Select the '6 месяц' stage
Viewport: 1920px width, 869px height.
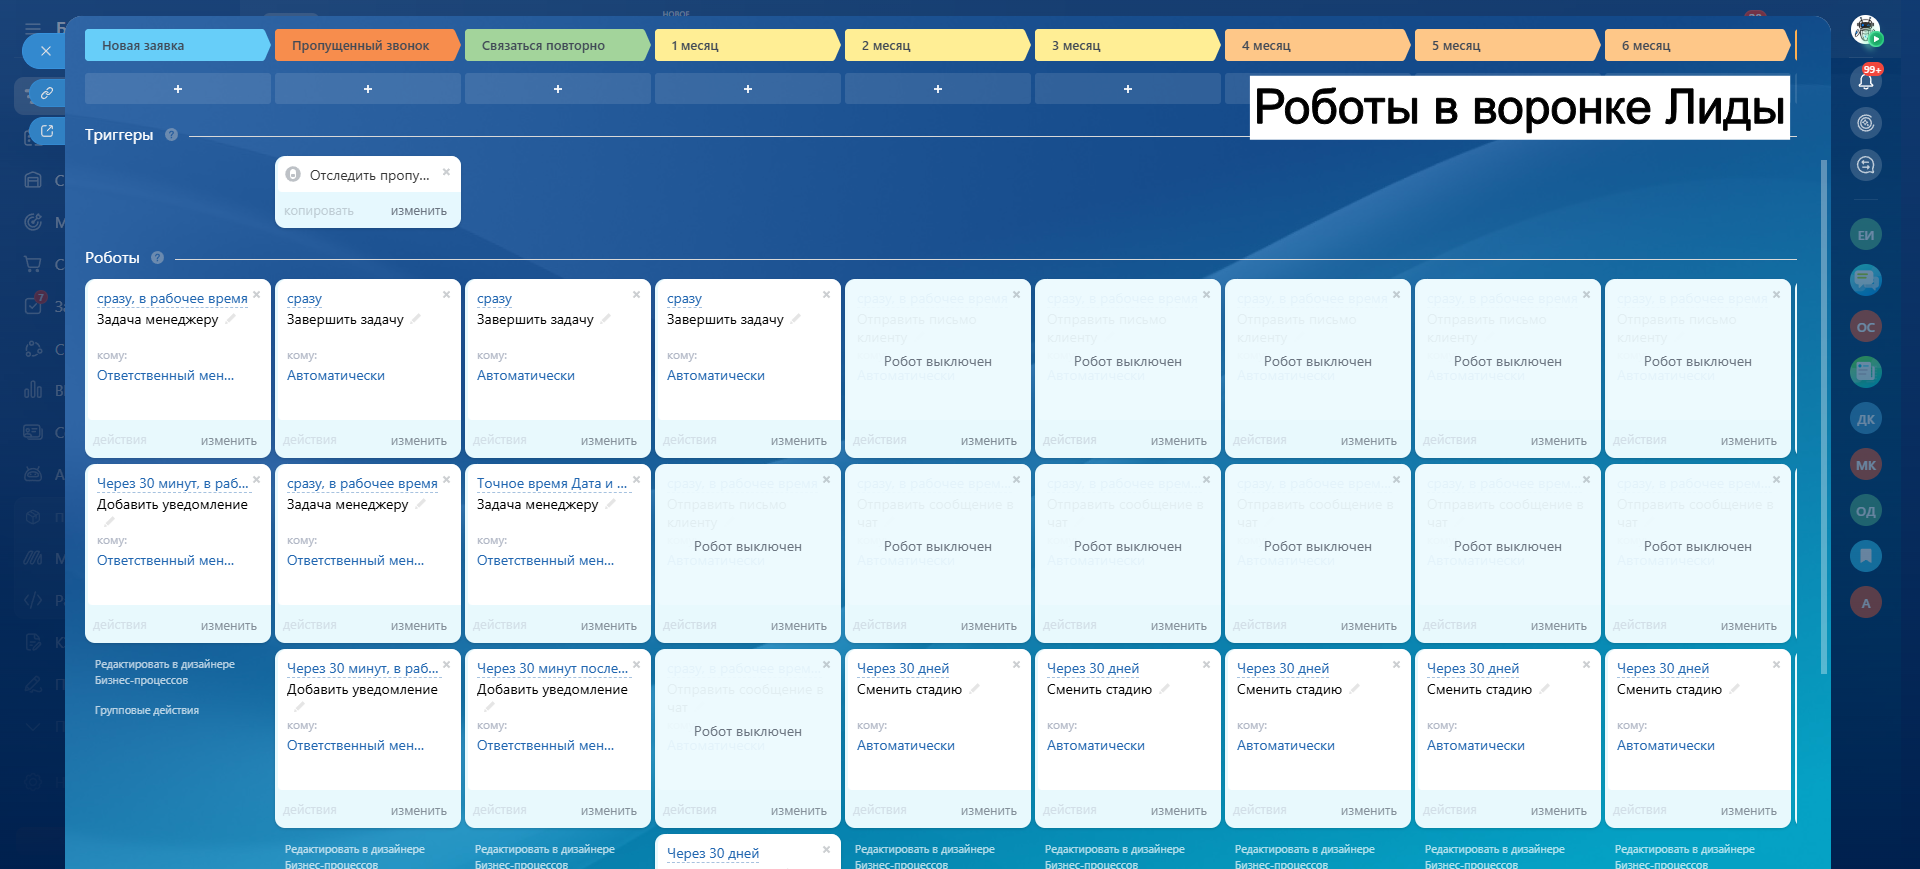[1697, 46]
